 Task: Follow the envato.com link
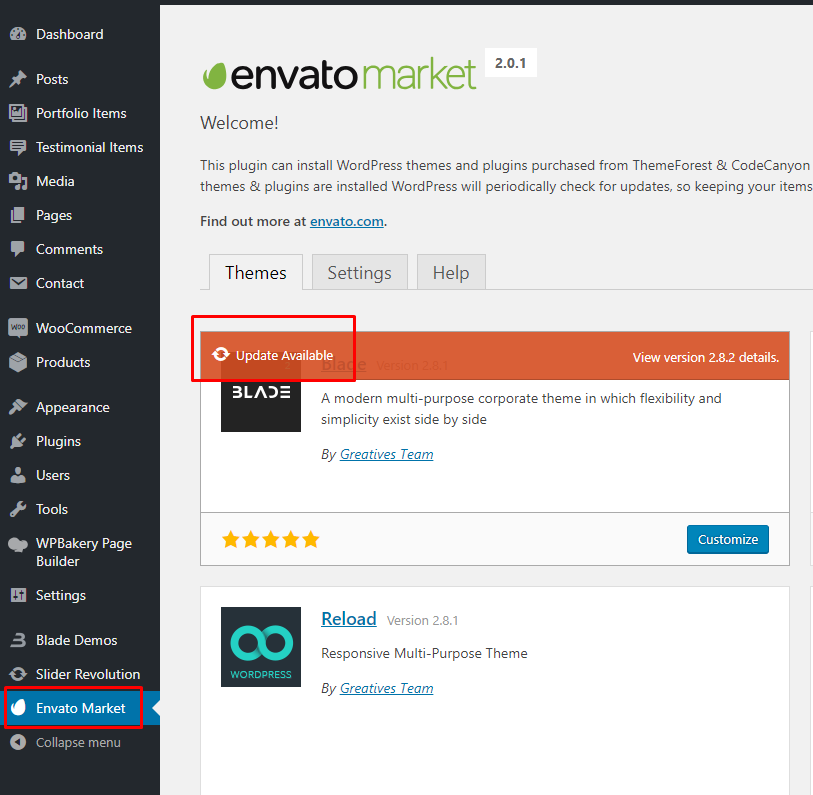[x=346, y=222]
